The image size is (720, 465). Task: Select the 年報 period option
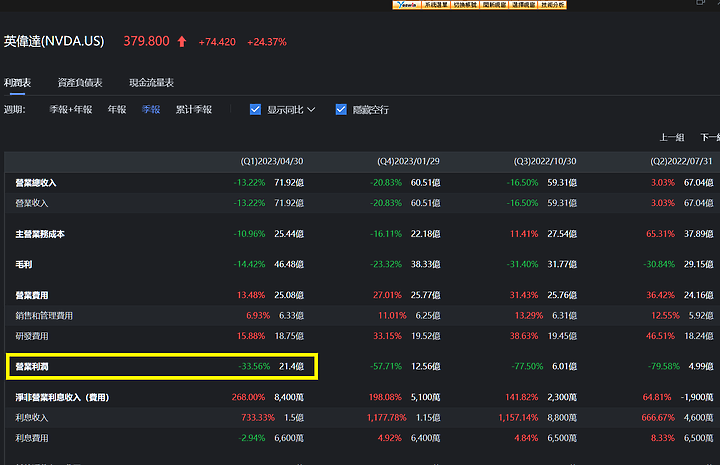117,110
